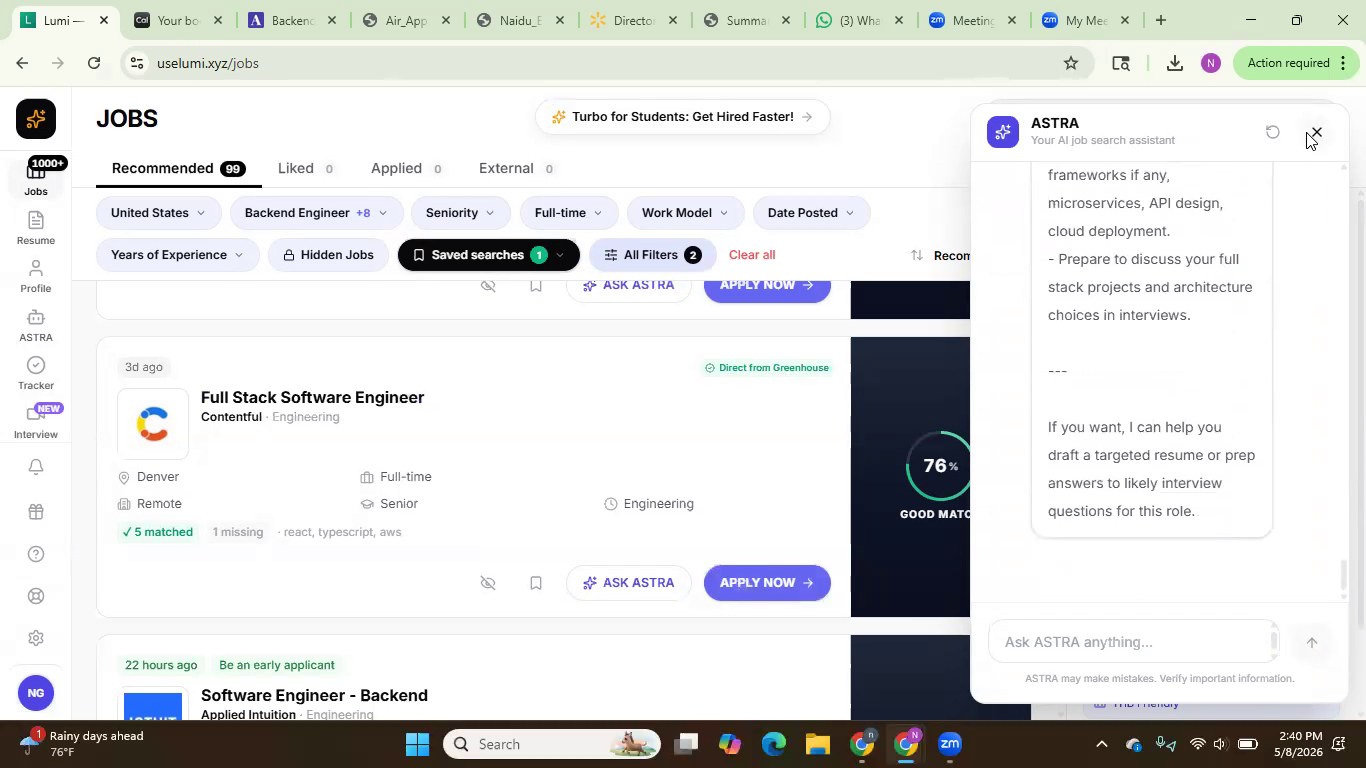Image resolution: width=1366 pixels, height=768 pixels.
Task: Expand Backend Engineer +8 filter
Action: 316,213
